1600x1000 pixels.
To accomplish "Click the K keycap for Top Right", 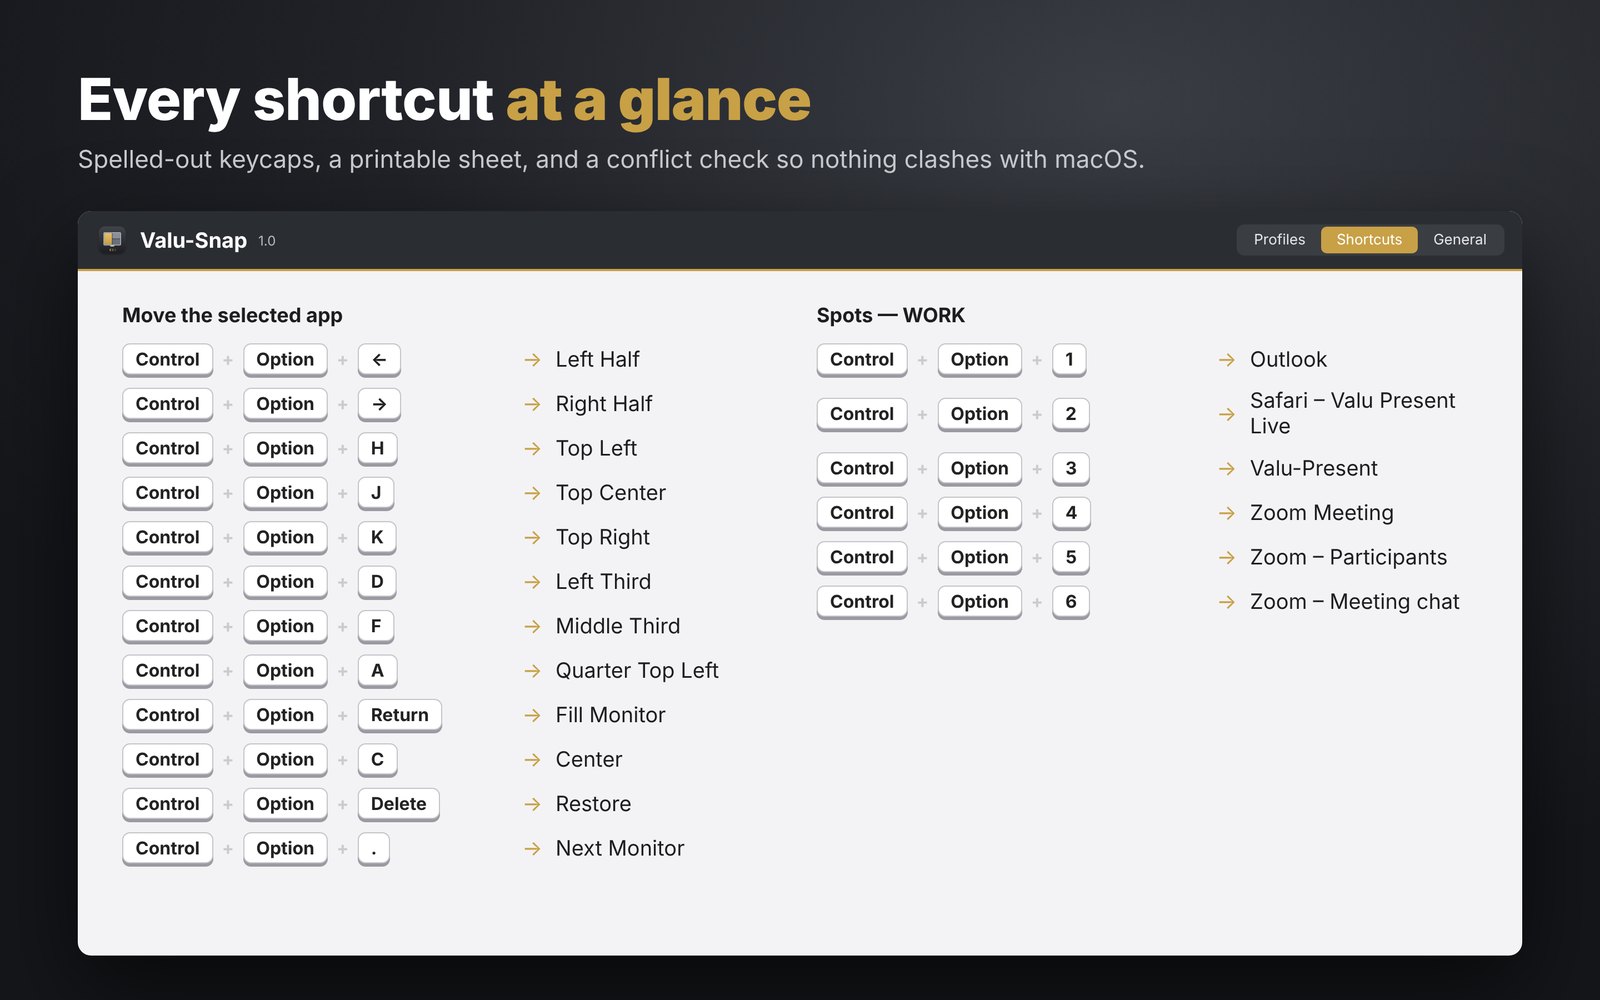I will [x=377, y=538].
